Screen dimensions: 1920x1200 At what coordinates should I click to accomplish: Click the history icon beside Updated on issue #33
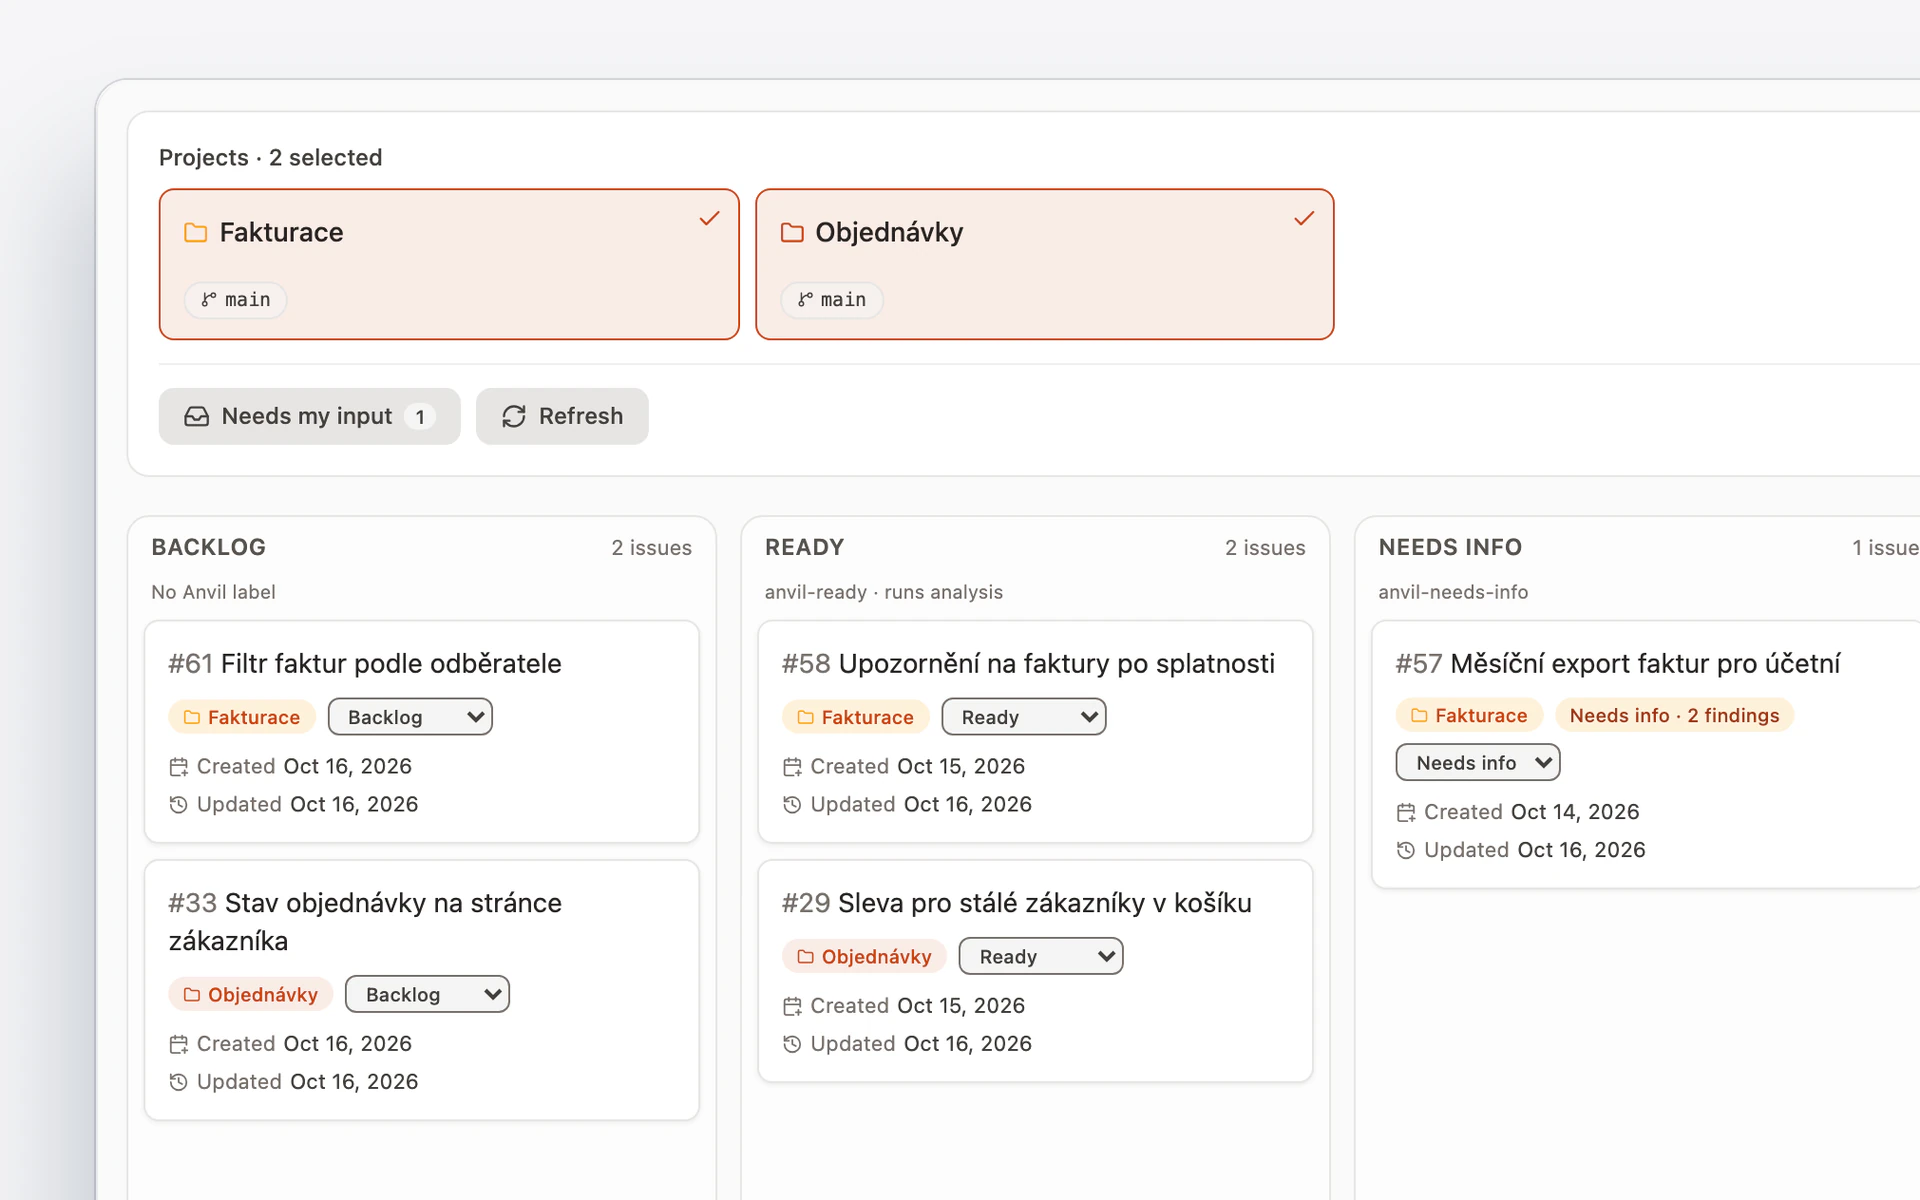[x=178, y=1082]
